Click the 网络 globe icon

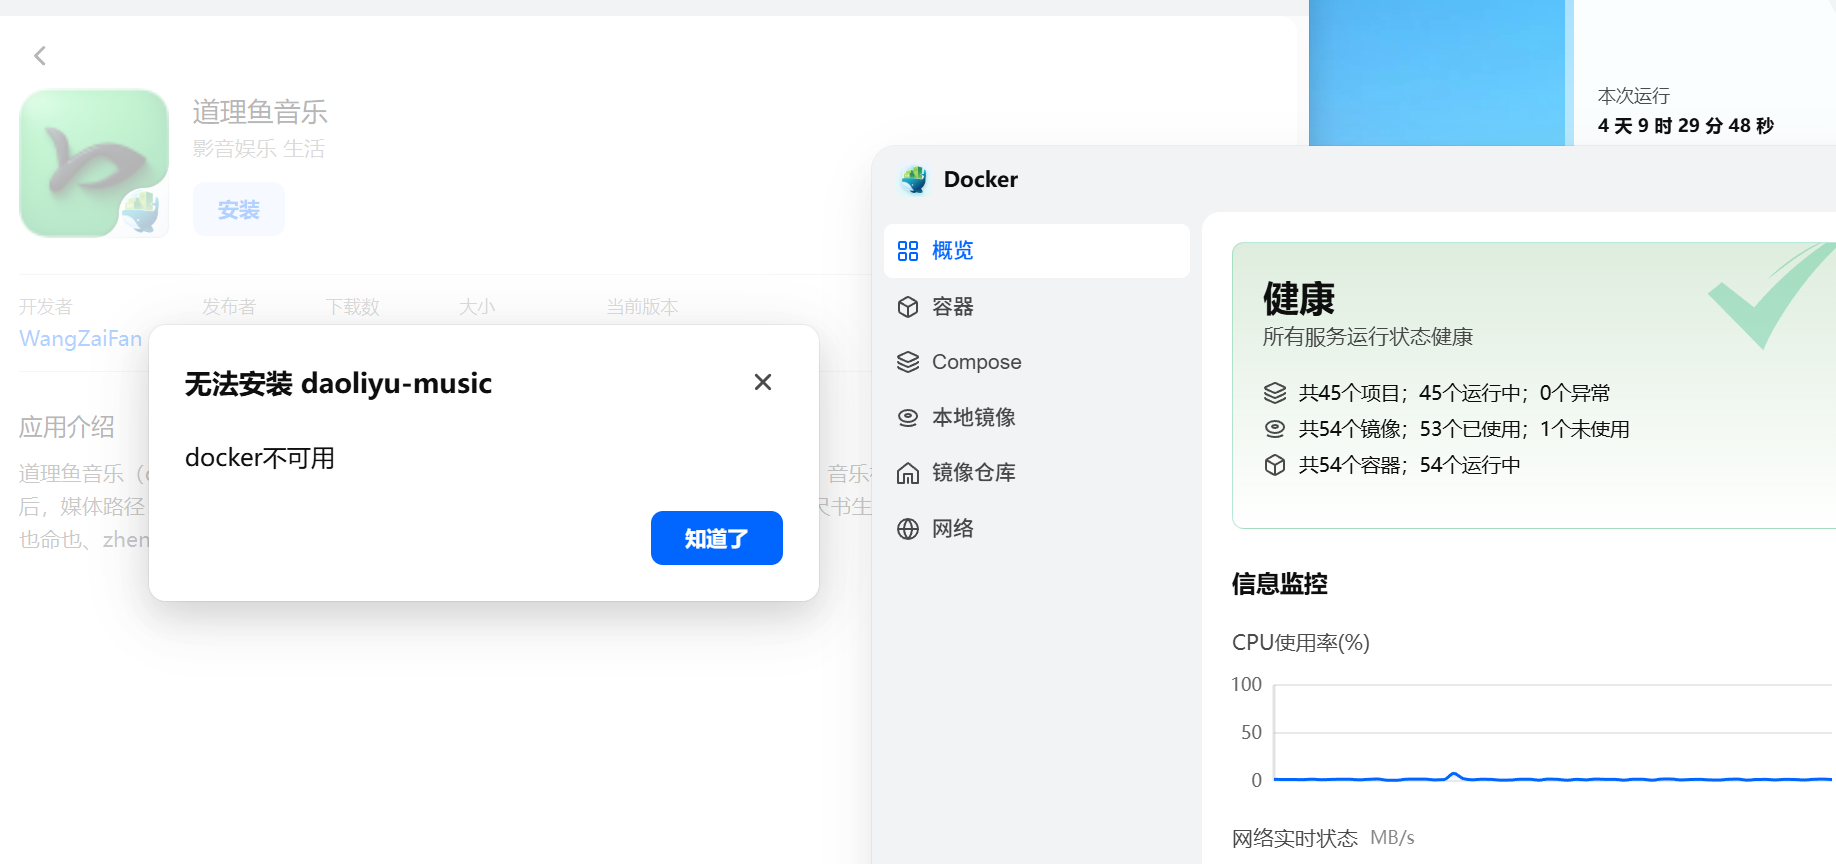pyautogui.click(x=908, y=529)
